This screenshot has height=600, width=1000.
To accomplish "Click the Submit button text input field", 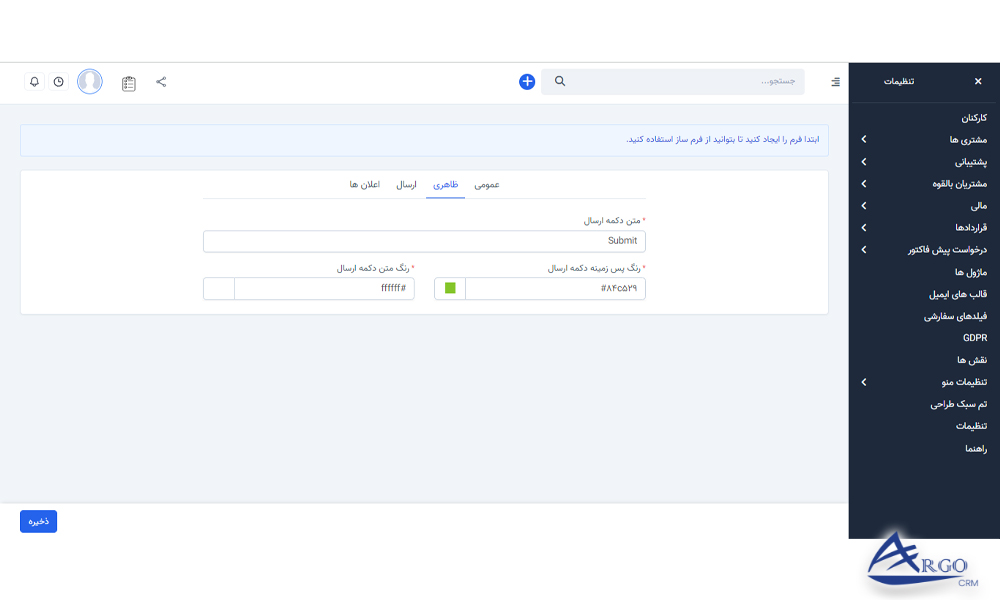I will pos(424,241).
